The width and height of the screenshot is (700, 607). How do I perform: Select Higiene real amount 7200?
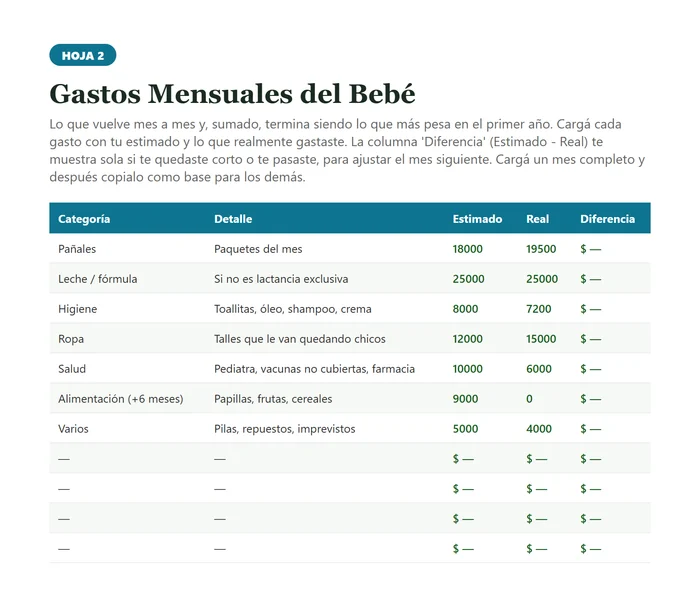(x=539, y=309)
